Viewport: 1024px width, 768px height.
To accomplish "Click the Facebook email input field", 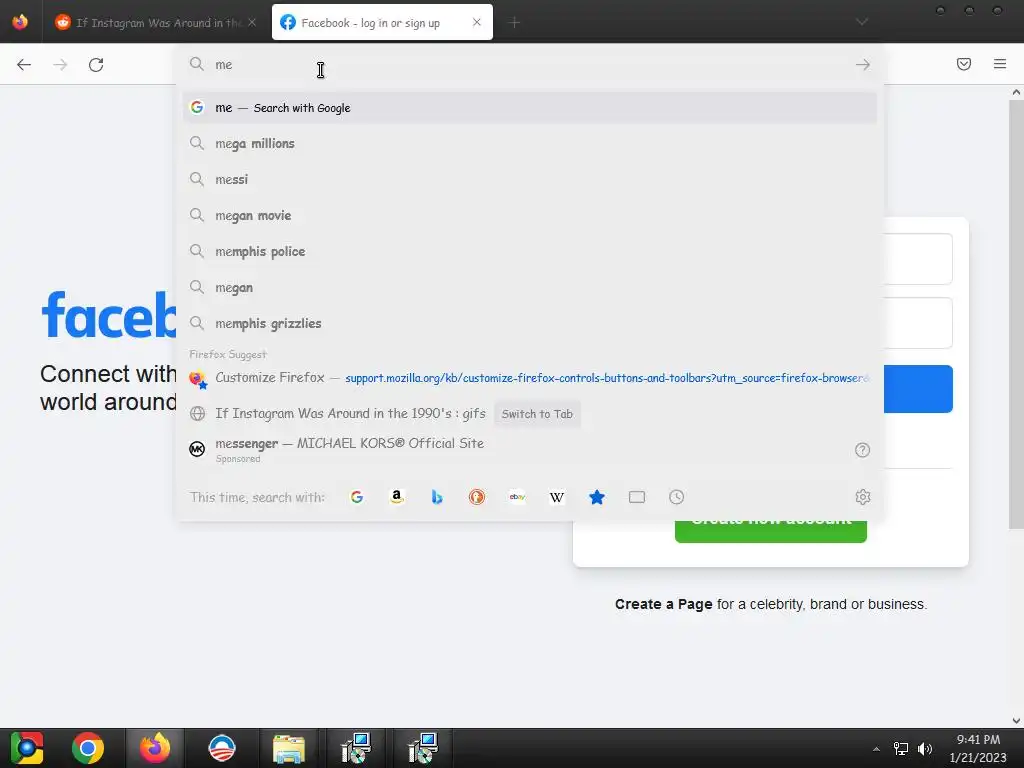I will point(918,259).
